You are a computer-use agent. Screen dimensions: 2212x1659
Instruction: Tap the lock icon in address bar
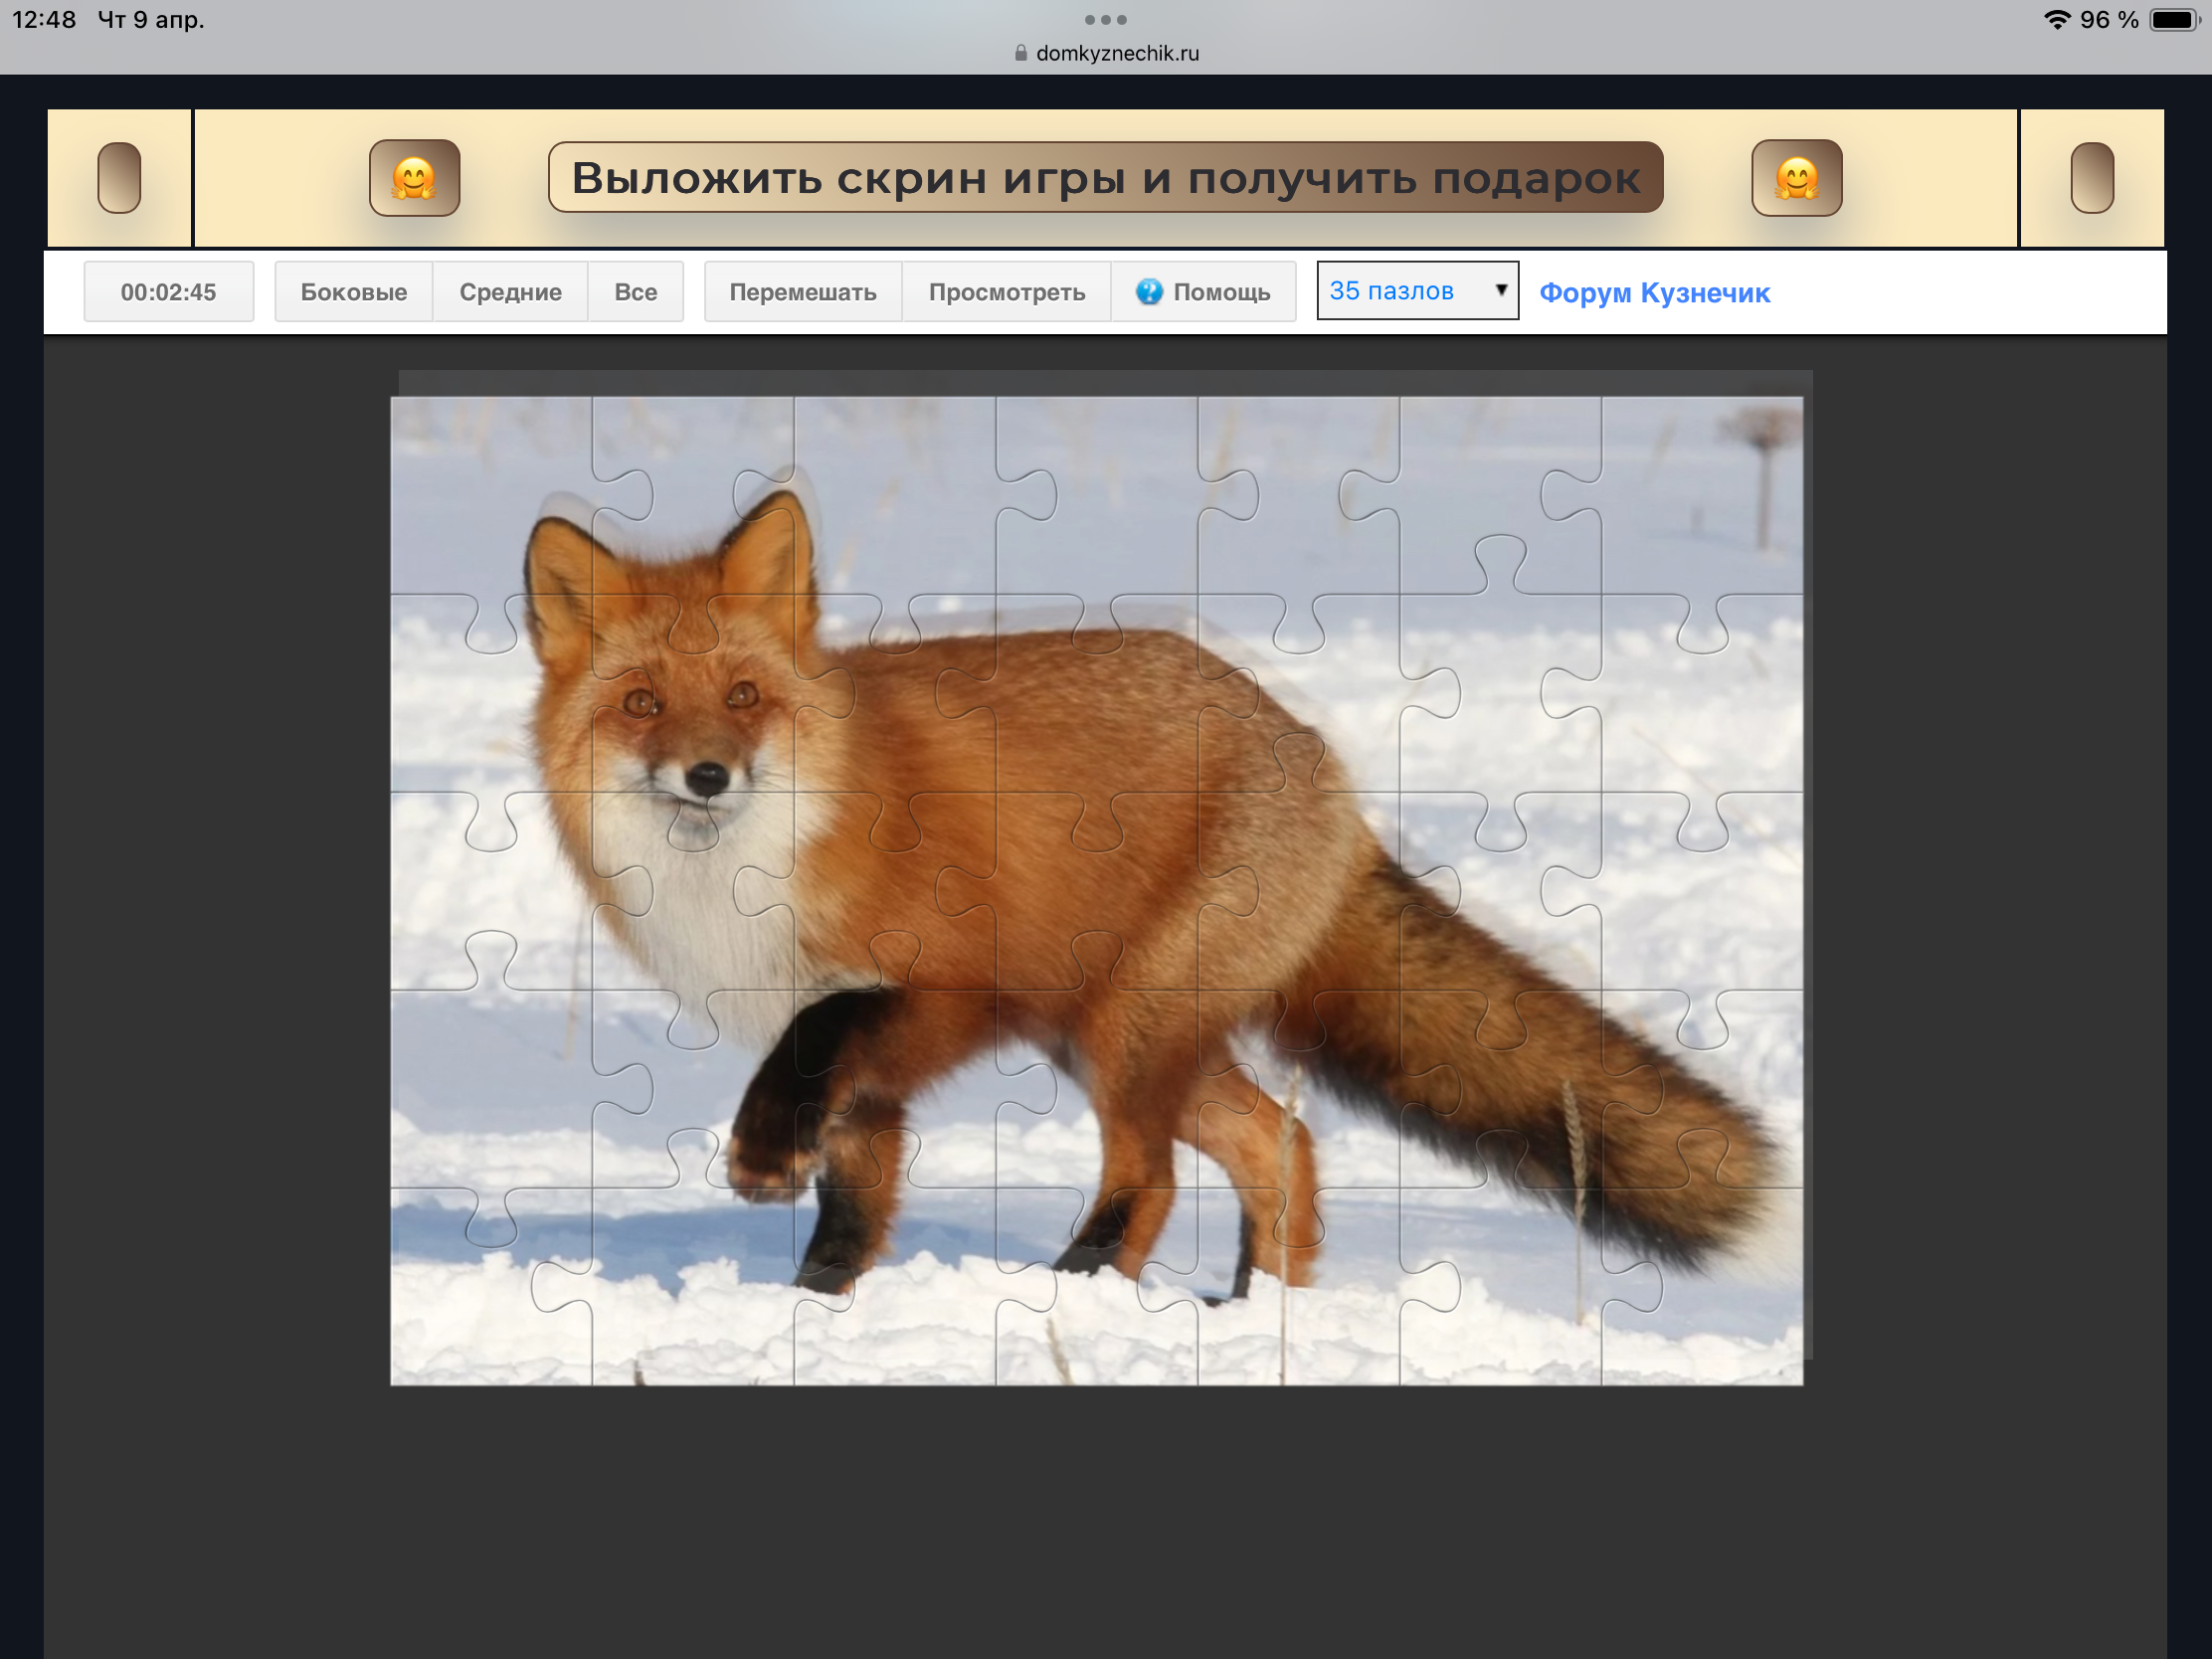point(1020,53)
